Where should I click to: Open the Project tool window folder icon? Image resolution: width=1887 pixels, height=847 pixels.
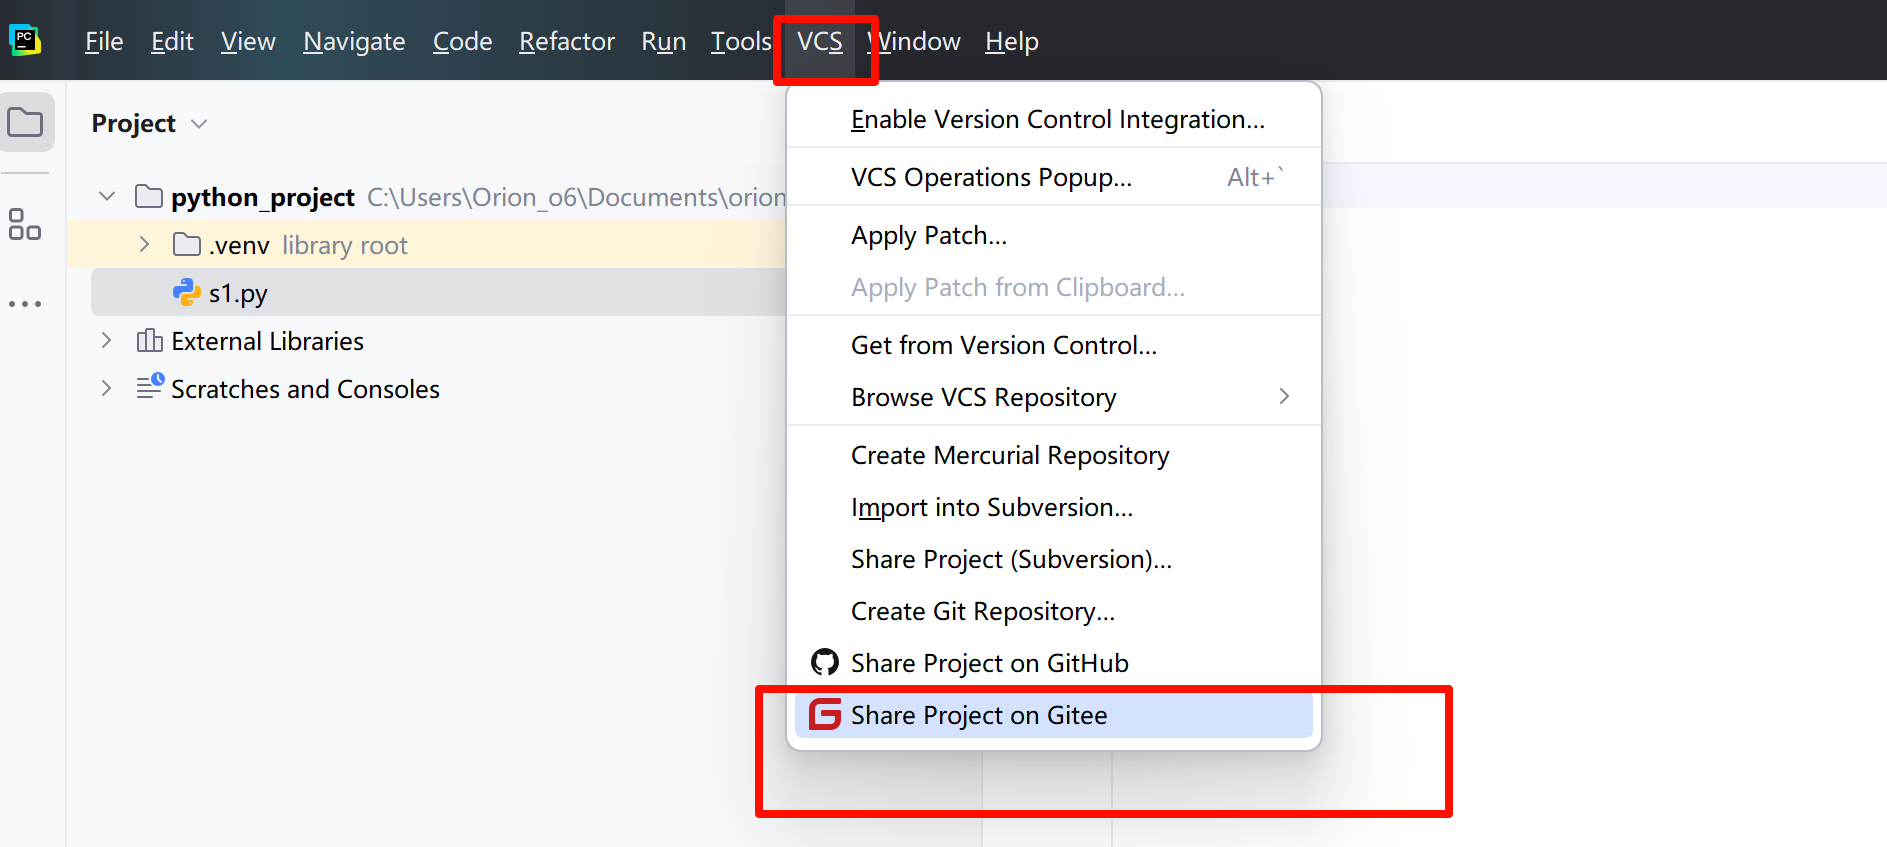pyautogui.click(x=26, y=123)
